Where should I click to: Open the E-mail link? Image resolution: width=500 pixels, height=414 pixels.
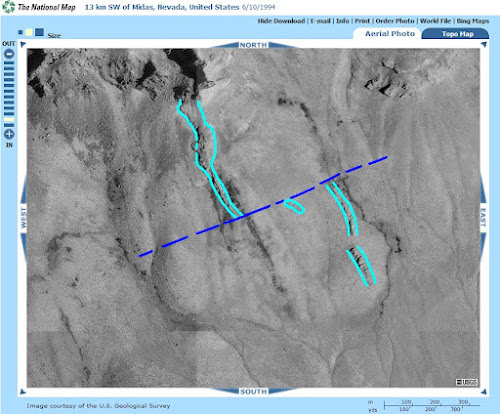click(x=320, y=21)
